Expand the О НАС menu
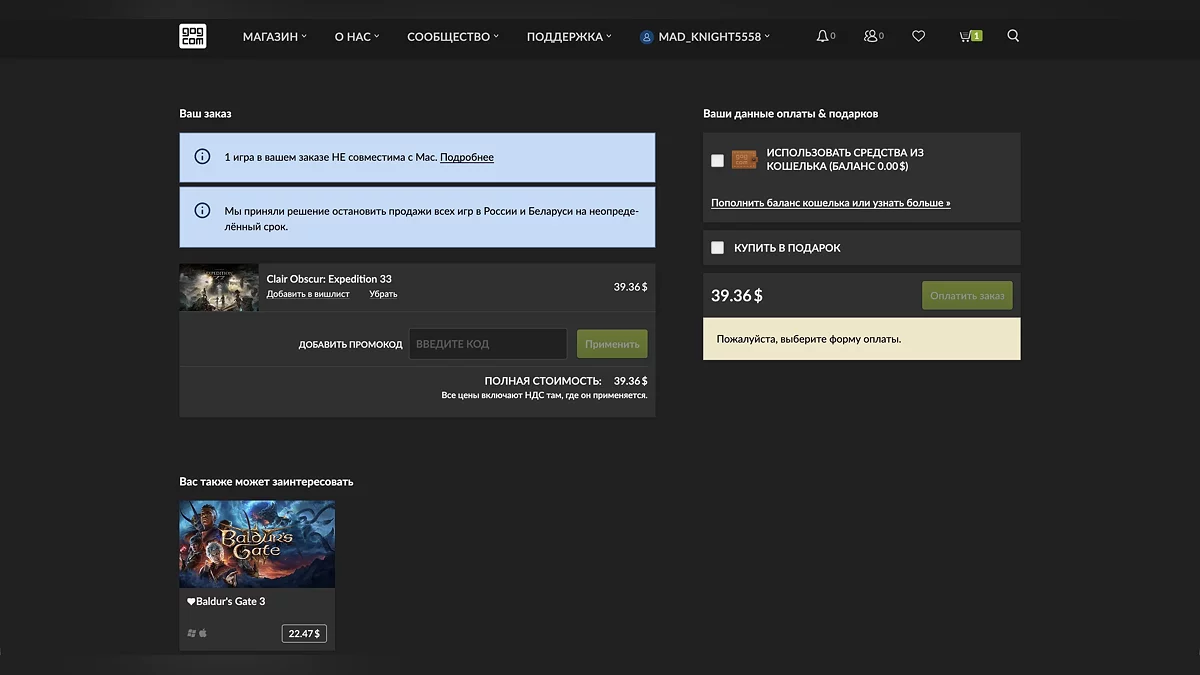Image resolution: width=1200 pixels, height=675 pixels. click(x=357, y=37)
